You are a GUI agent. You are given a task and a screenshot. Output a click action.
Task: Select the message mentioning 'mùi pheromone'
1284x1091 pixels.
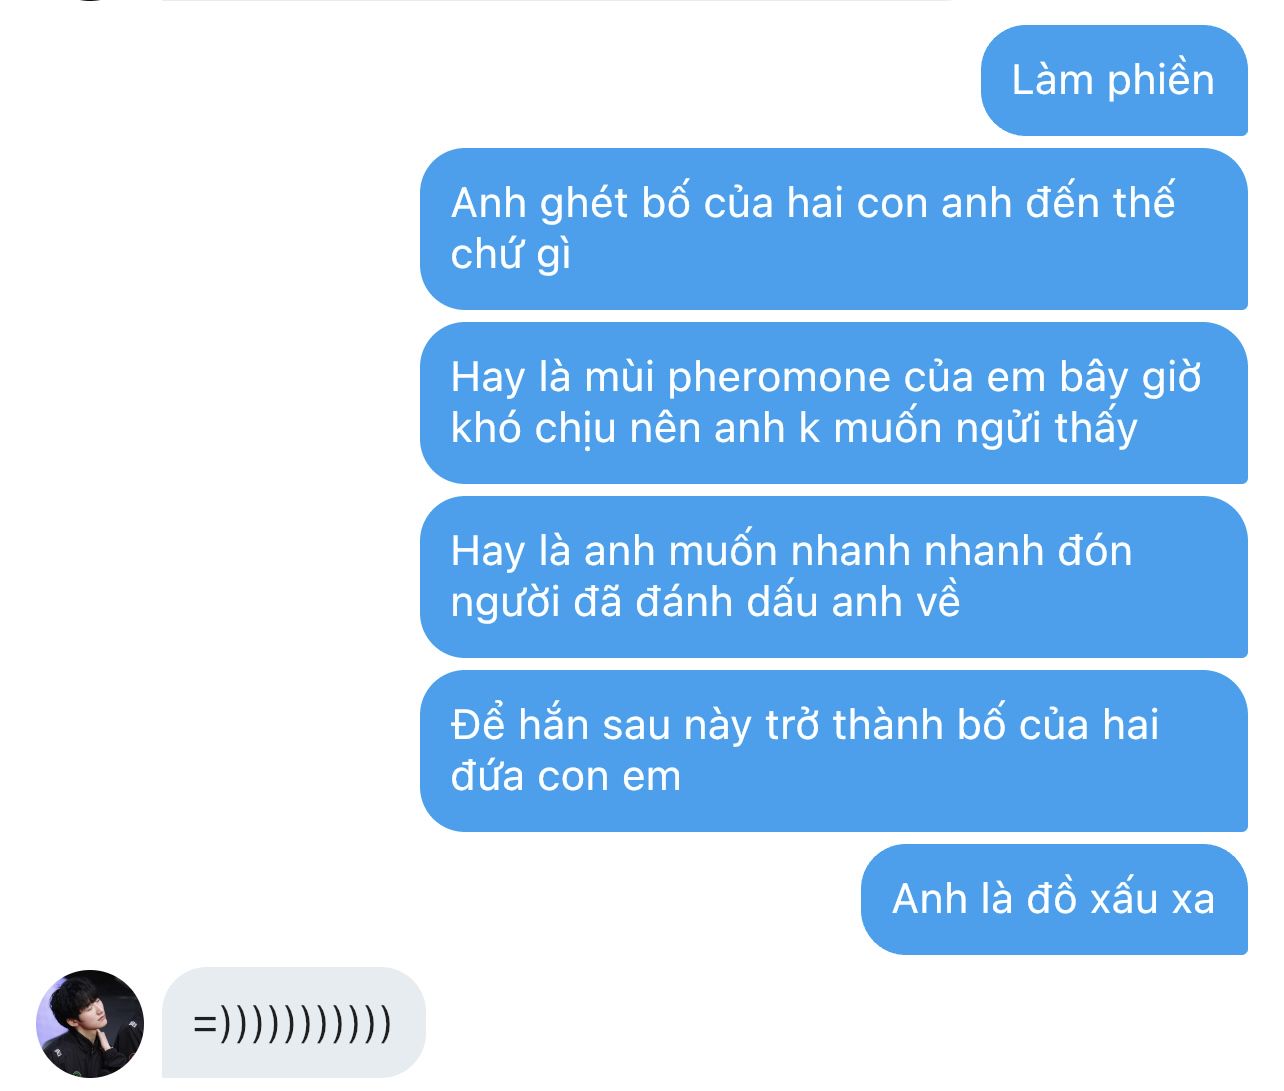tap(834, 403)
